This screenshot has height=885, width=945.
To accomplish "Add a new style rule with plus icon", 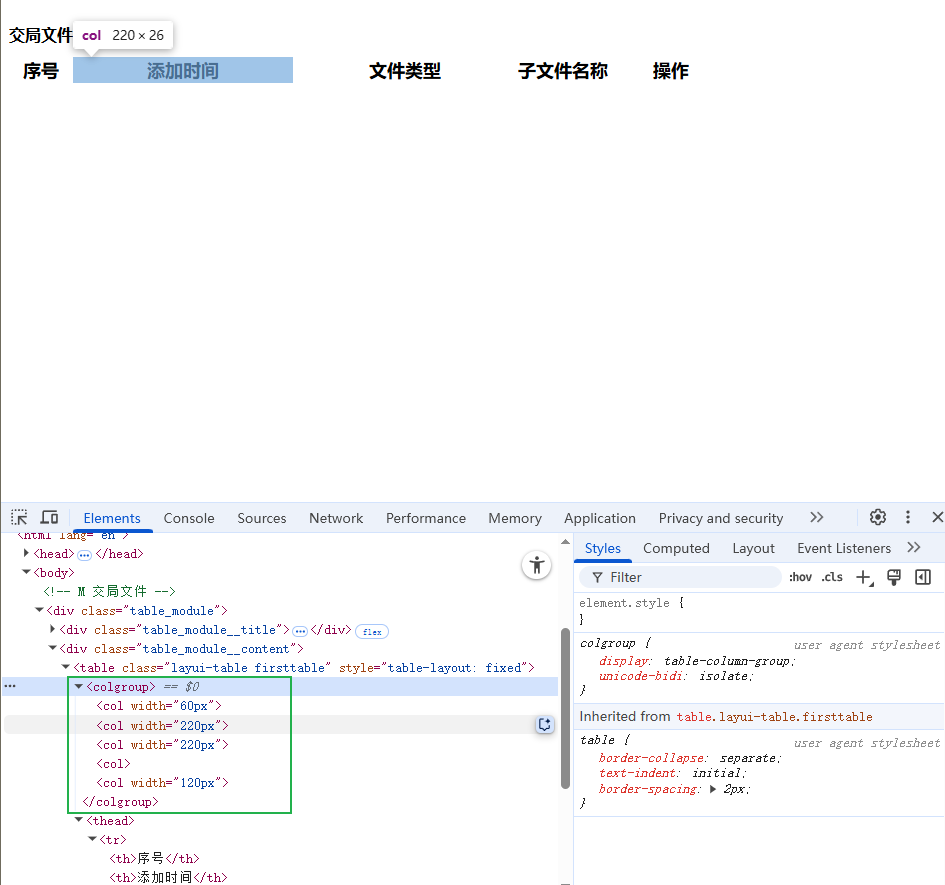I will coord(864,578).
